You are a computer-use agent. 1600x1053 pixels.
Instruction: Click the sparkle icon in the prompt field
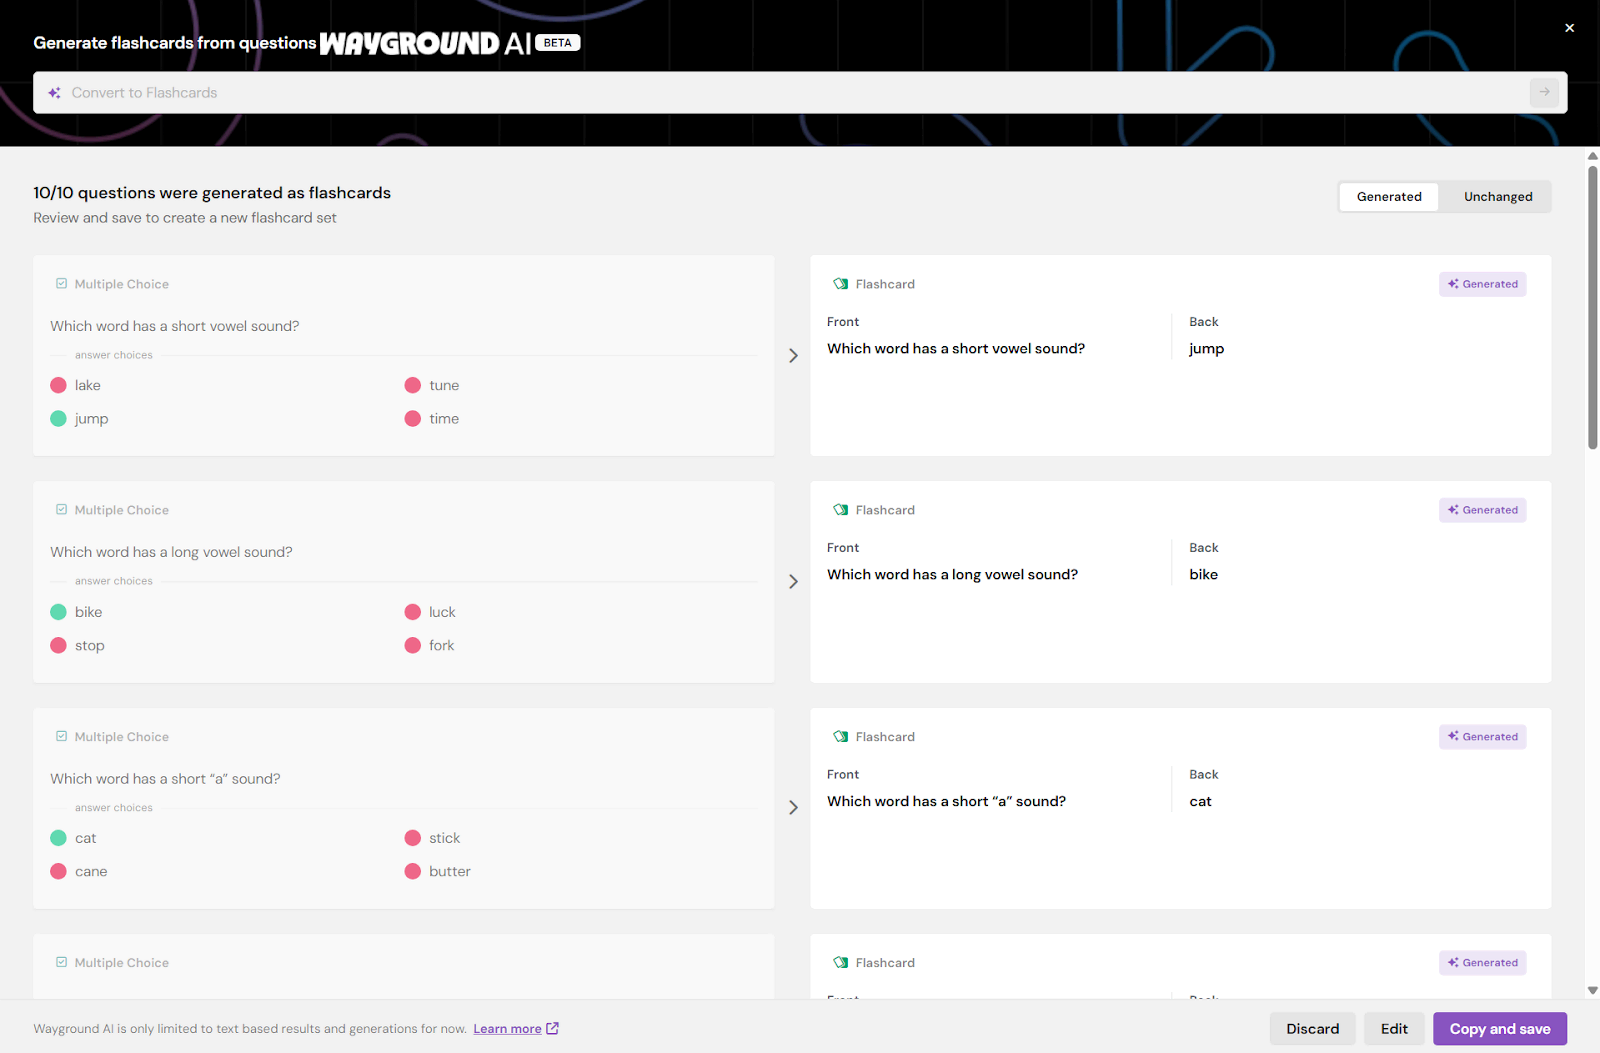click(55, 93)
